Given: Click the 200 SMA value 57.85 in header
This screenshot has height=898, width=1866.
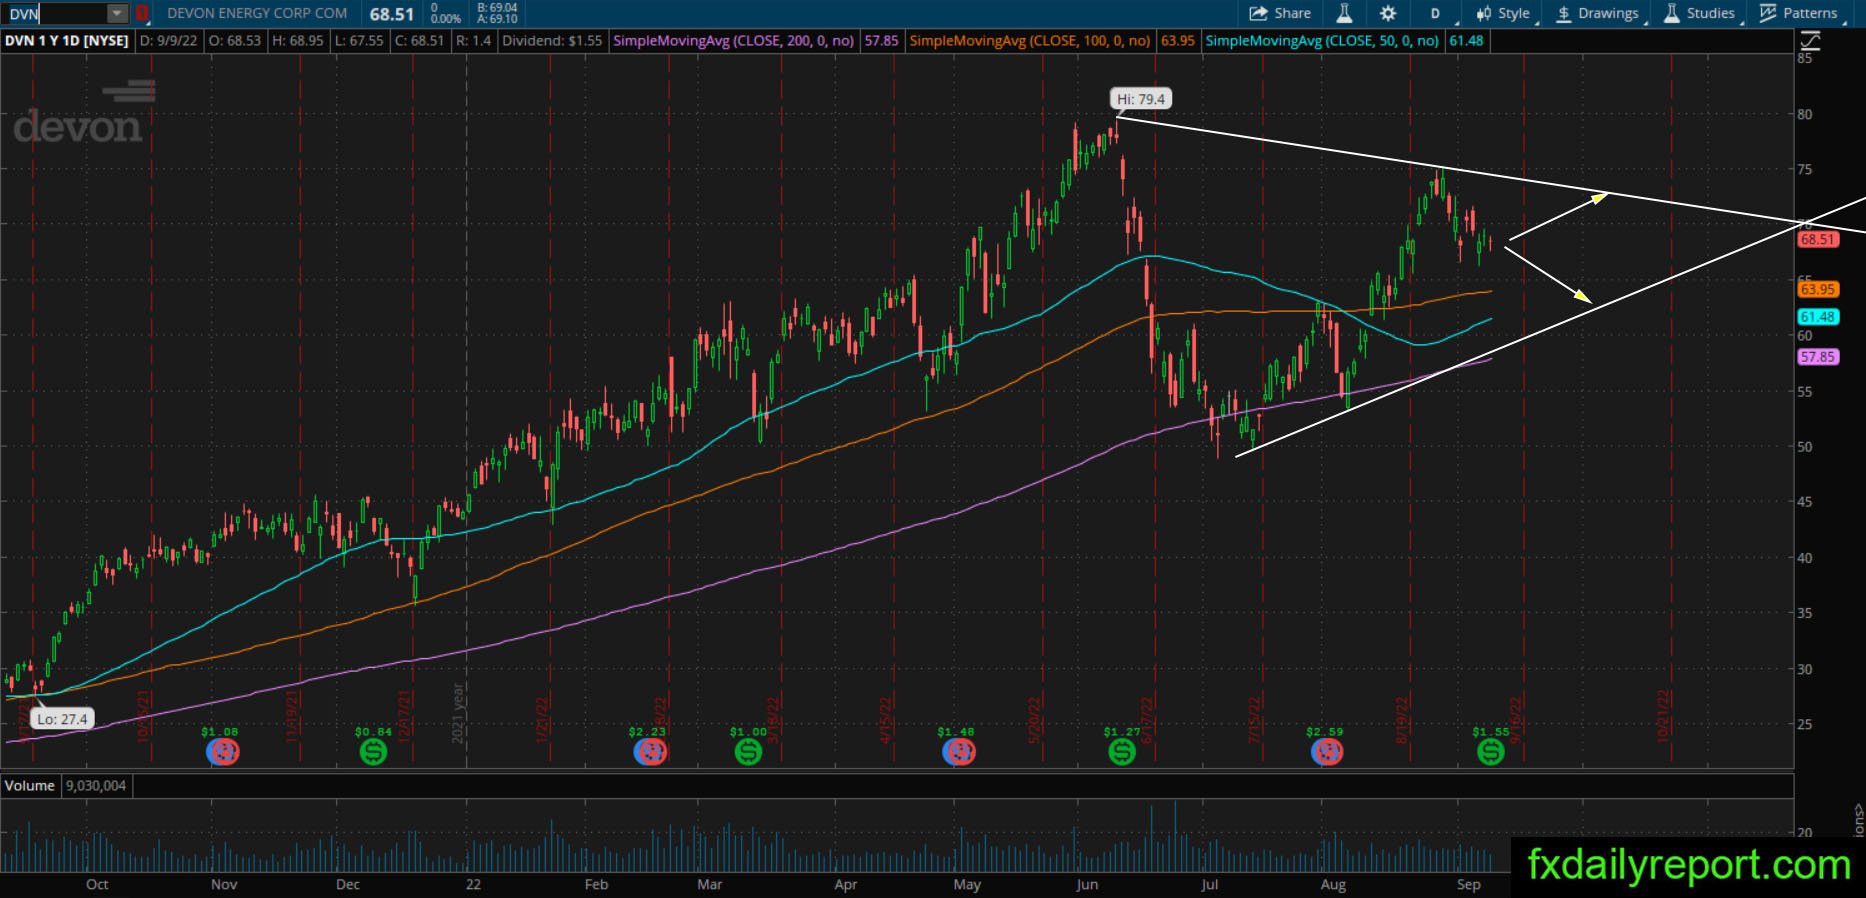Looking at the screenshot, I should (881, 41).
